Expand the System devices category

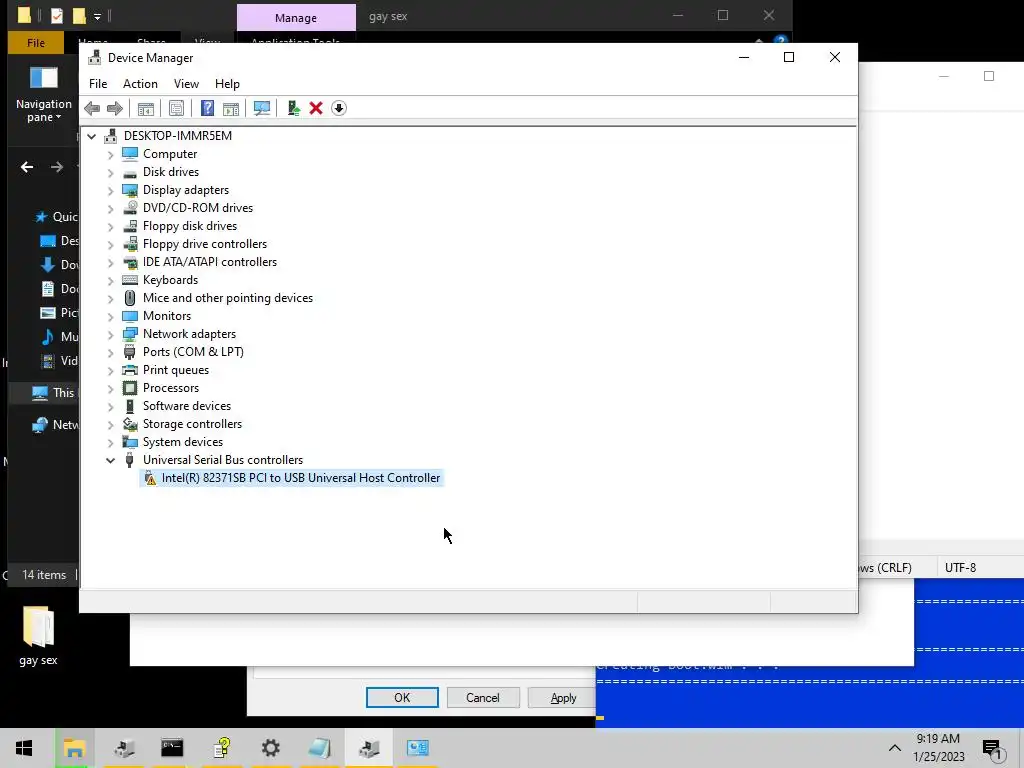tap(110, 443)
